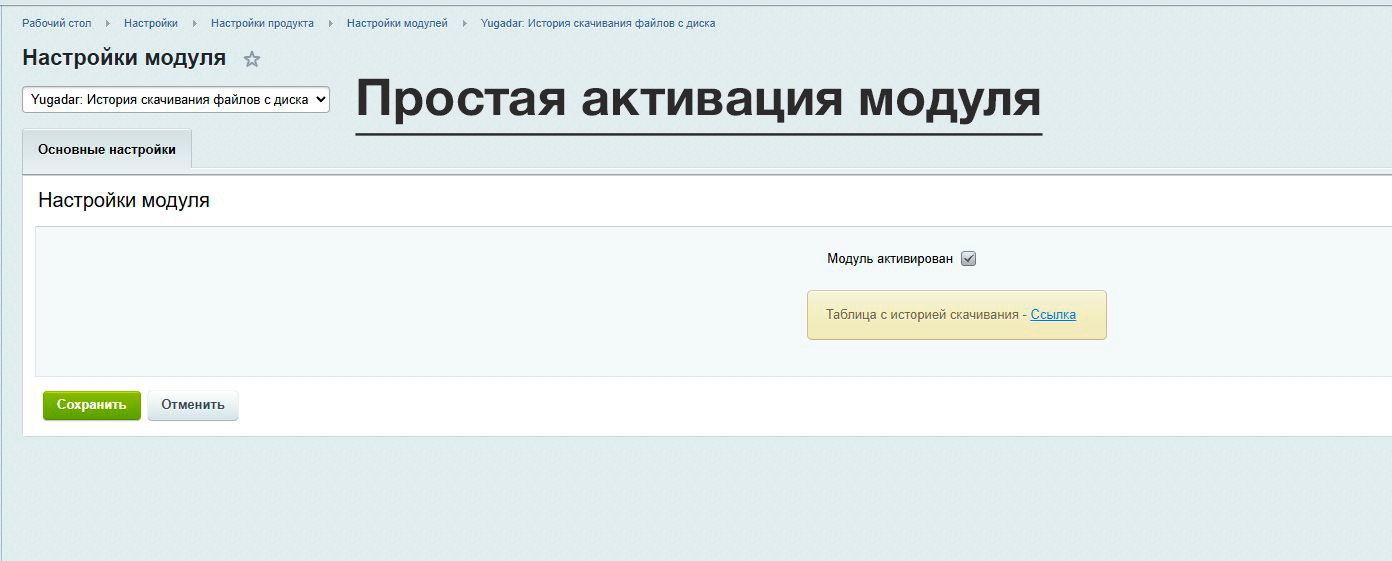Click arrow after 'Настройки модулей' breadcrumb
1392x561 pixels.
464,23
